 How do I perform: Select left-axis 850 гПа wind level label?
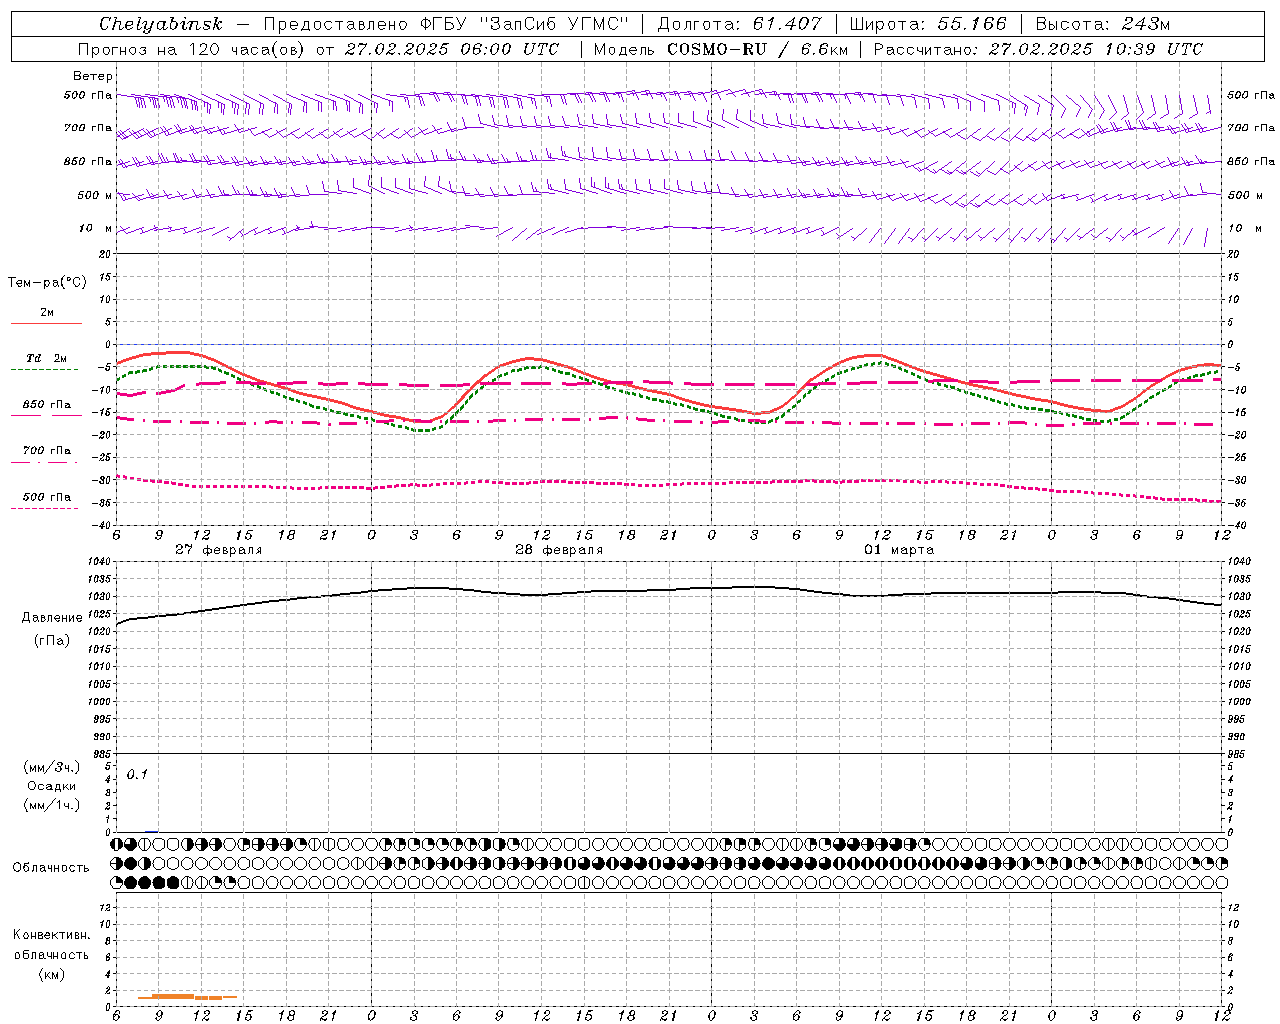88,161
